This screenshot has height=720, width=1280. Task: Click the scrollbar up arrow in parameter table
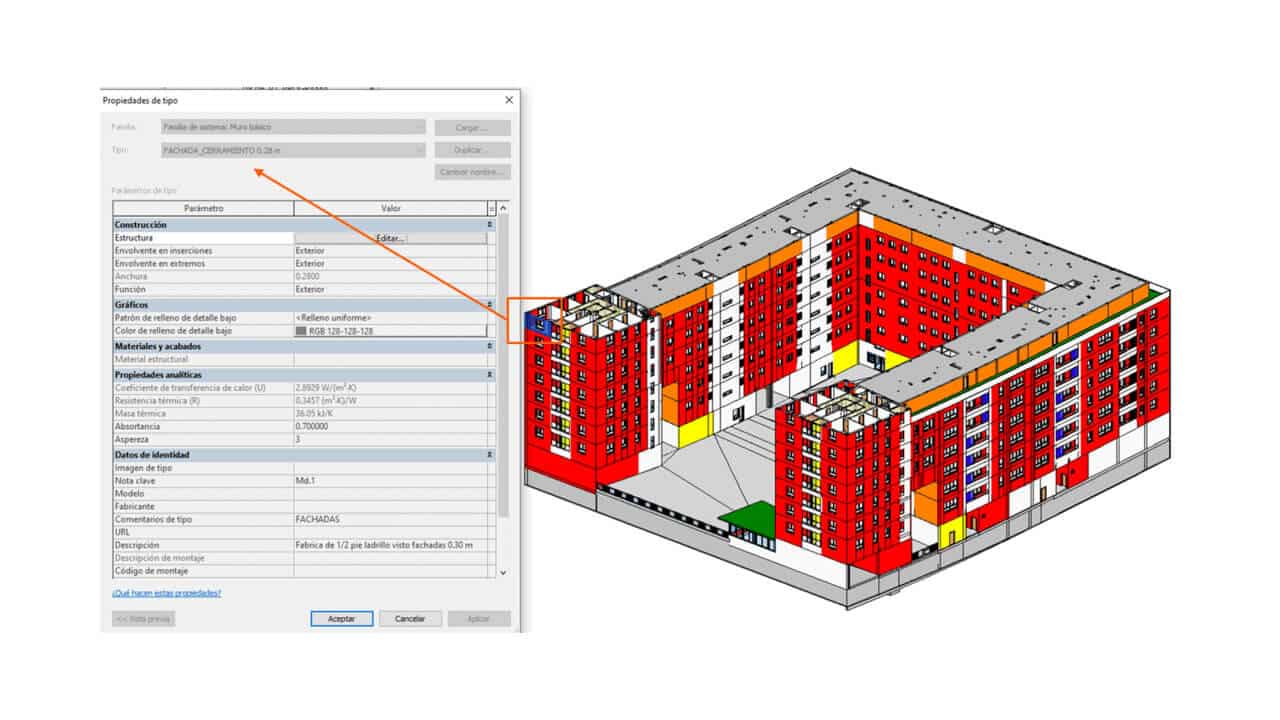503,208
